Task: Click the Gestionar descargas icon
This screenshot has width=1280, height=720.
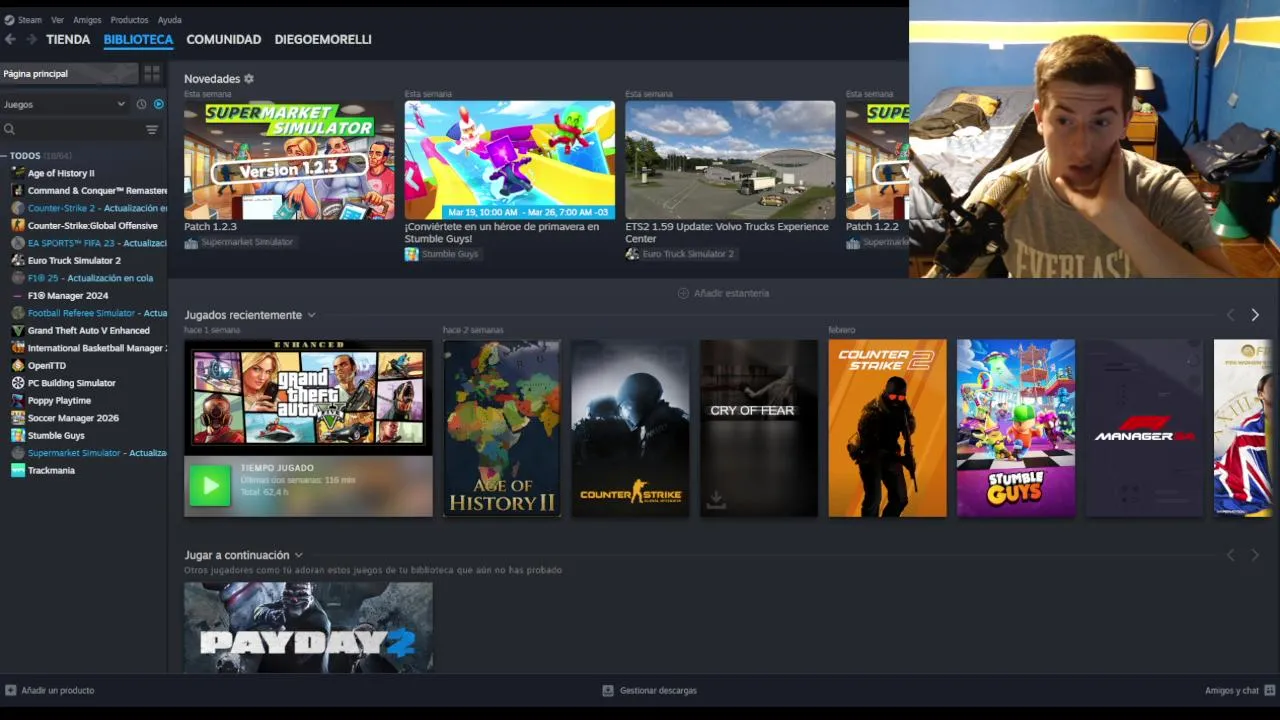Action: 607,690
